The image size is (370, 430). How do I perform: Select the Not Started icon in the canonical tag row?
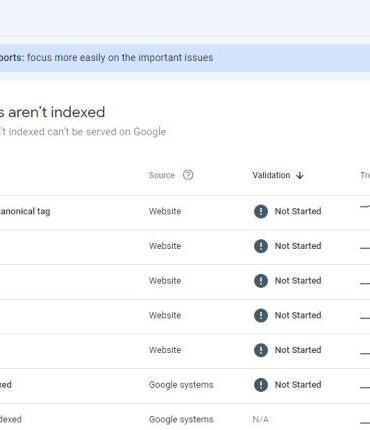point(261,211)
